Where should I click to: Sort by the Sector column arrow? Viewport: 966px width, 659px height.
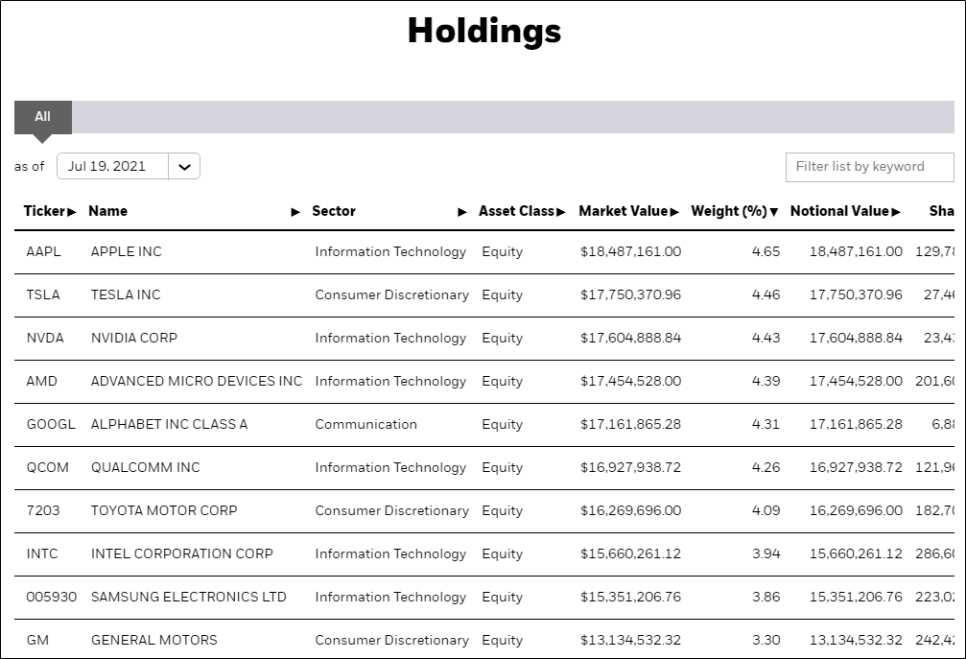tap(462, 212)
